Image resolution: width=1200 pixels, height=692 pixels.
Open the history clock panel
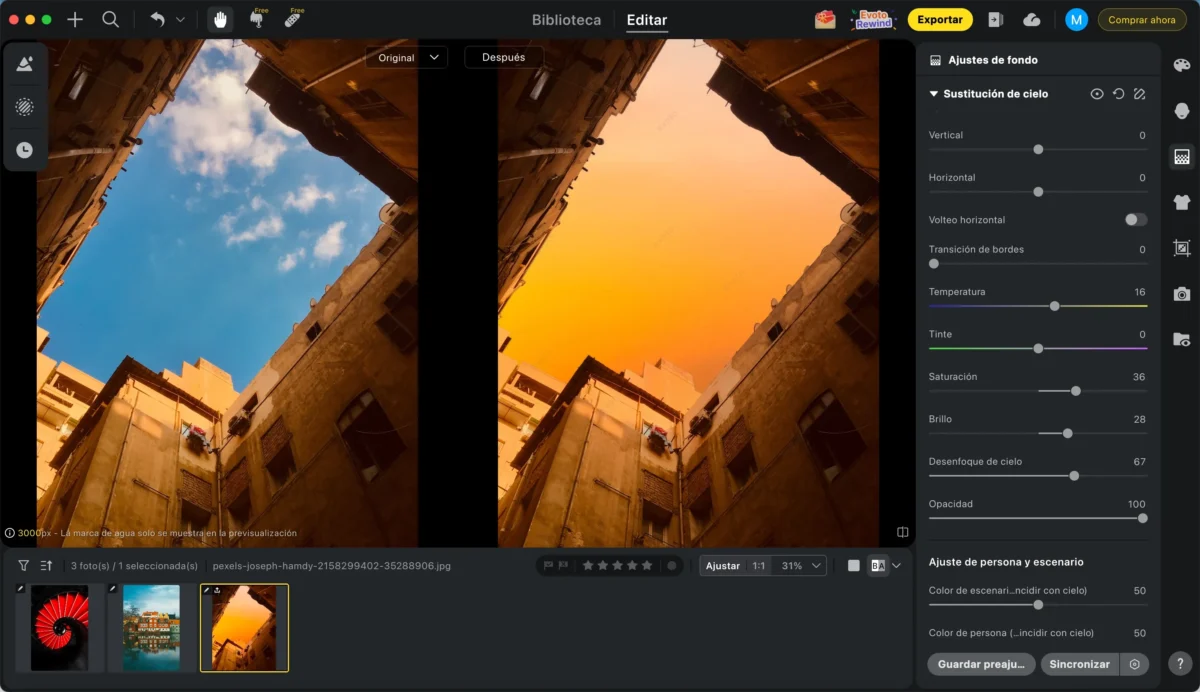(x=25, y=150)
